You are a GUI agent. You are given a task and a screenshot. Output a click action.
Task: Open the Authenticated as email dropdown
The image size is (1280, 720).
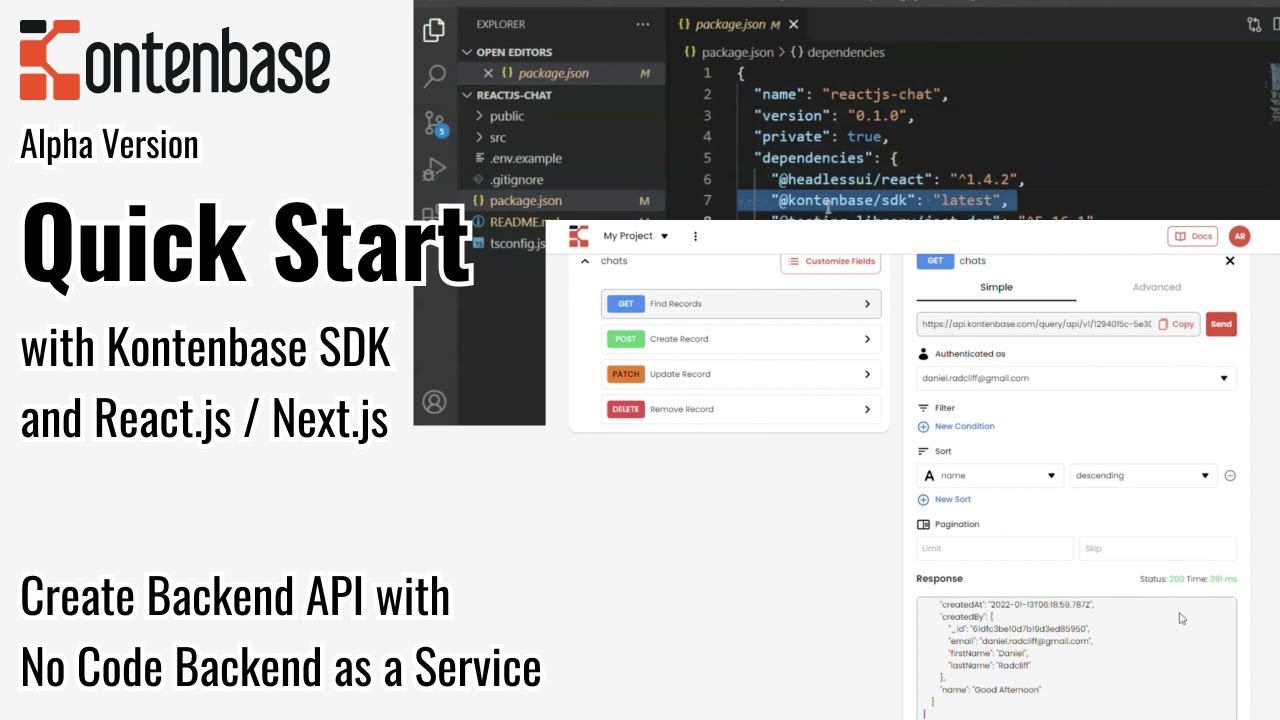click(1076, 378)
